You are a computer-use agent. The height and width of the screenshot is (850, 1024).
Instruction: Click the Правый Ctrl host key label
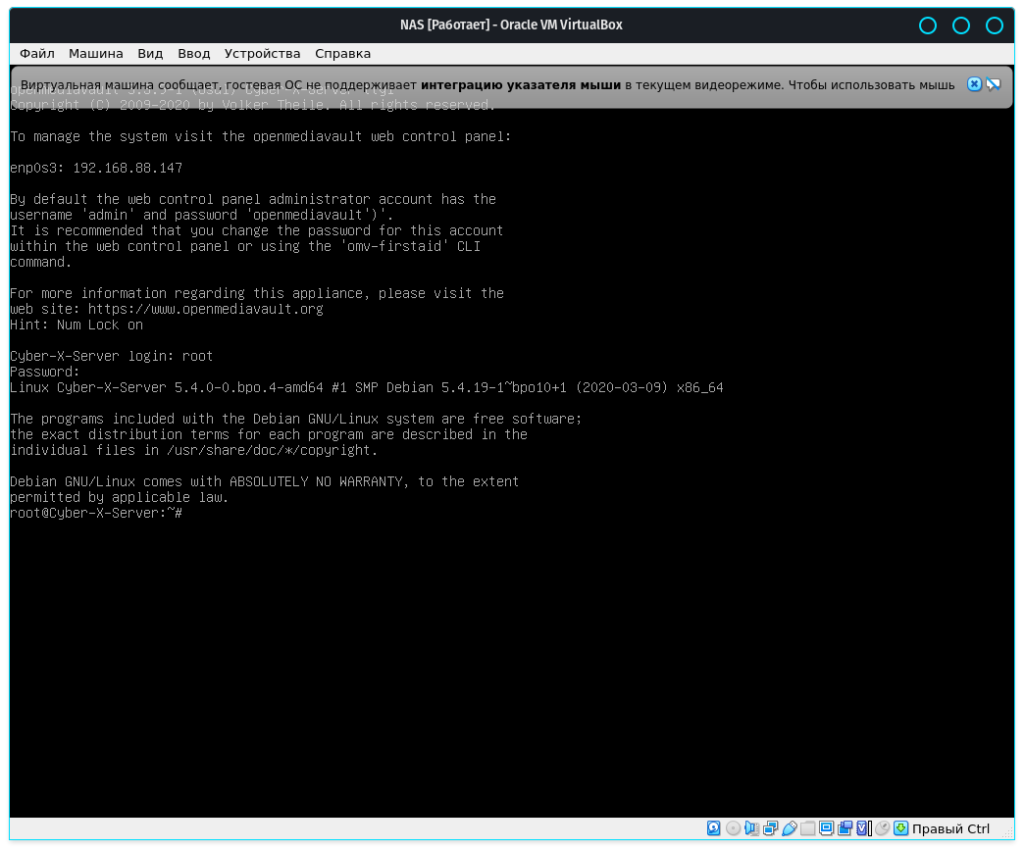tap(951, 828)
